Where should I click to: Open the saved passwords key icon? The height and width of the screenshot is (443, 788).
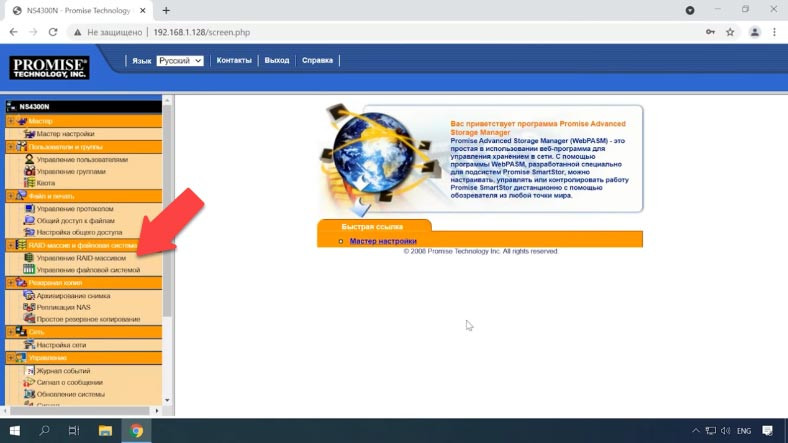coord(710,32)
